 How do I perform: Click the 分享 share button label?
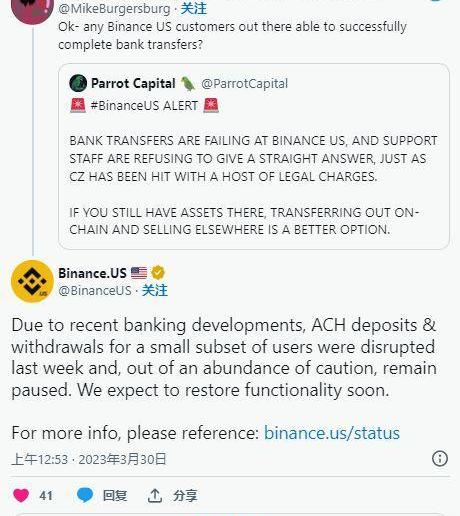[x=185, y=495]
